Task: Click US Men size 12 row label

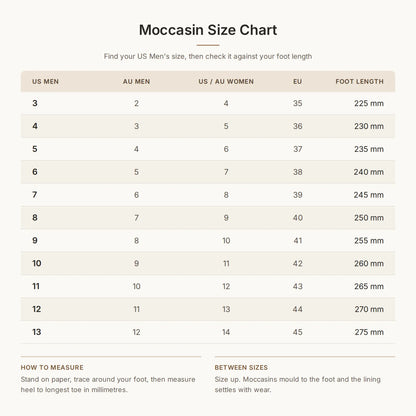Action: pyautogui.click(x=36, y=309)
